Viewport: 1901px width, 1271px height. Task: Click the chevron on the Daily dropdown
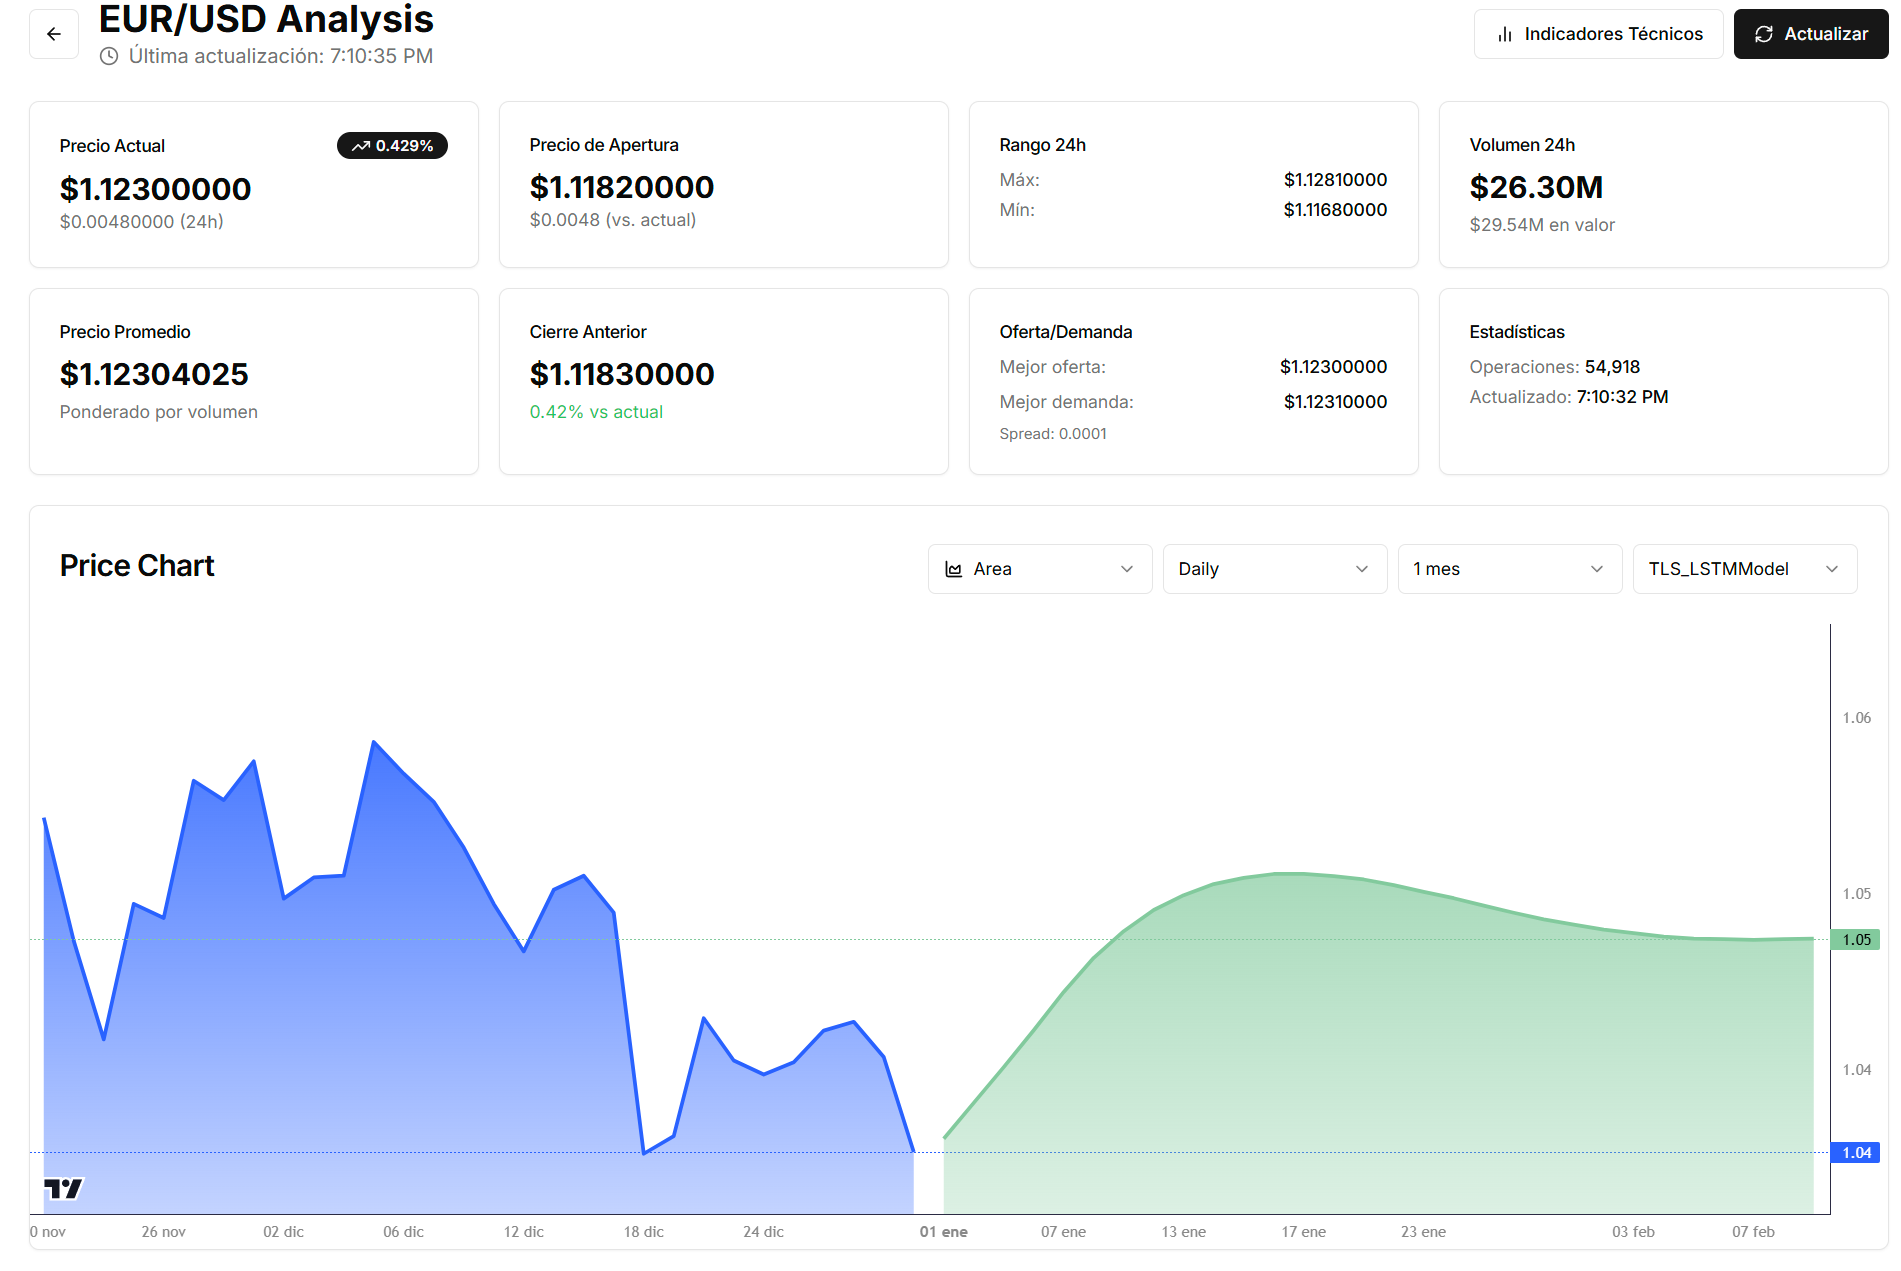tap(1362, 569)
